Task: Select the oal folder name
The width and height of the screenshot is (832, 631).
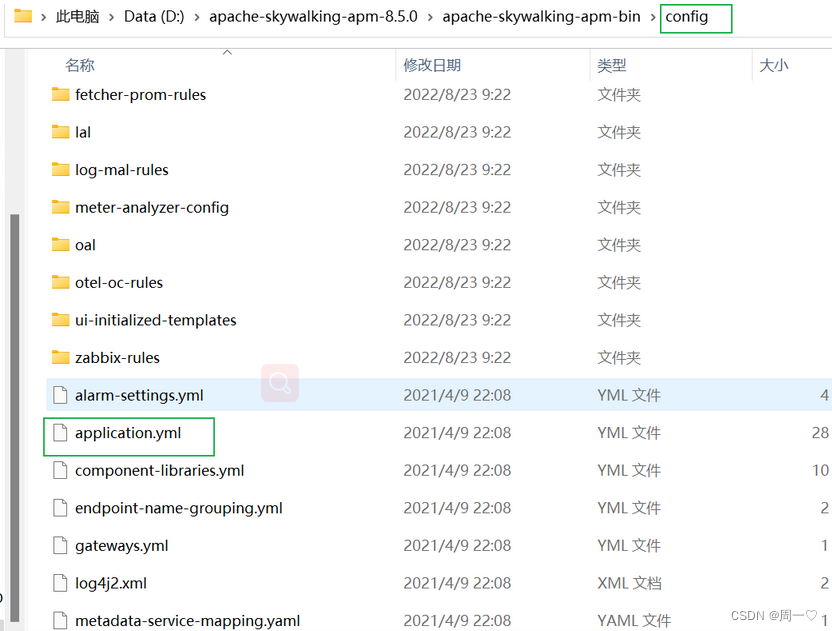Action: coord(85,245)
